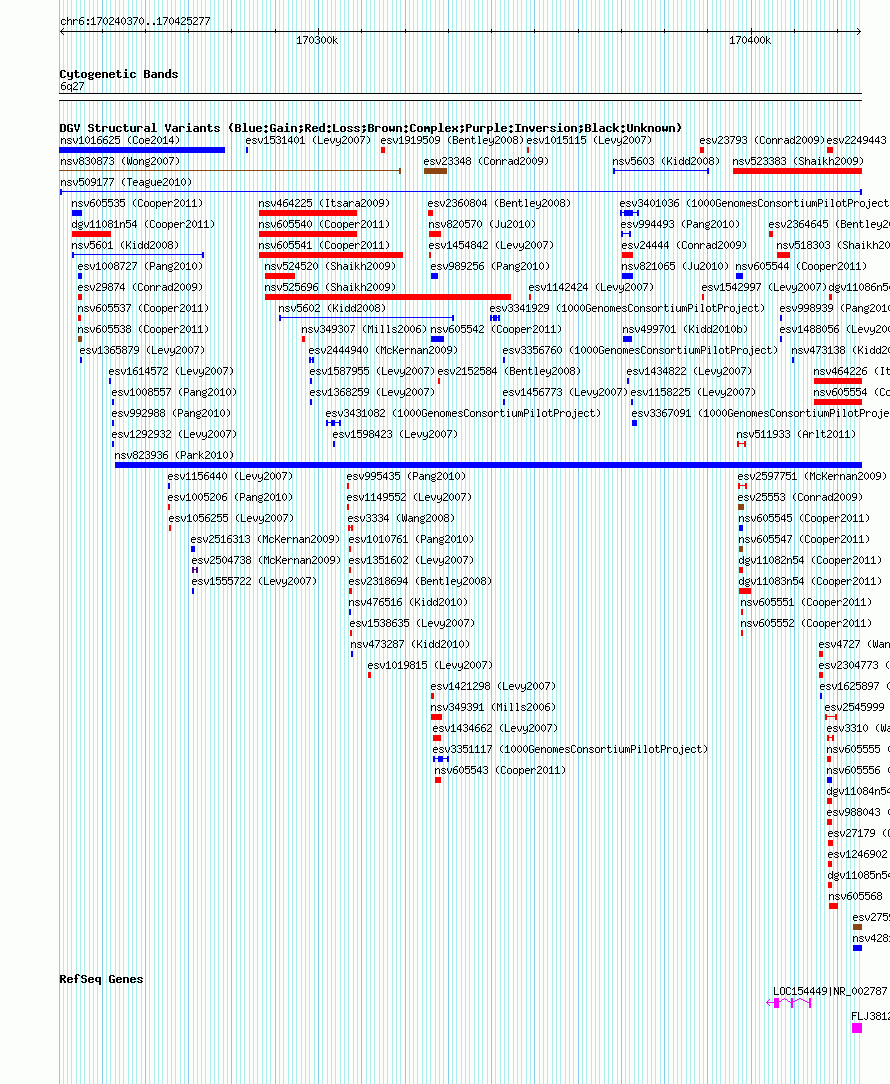
Task: Select the blue nsv605542 gain block
Action: coord(437,339)
